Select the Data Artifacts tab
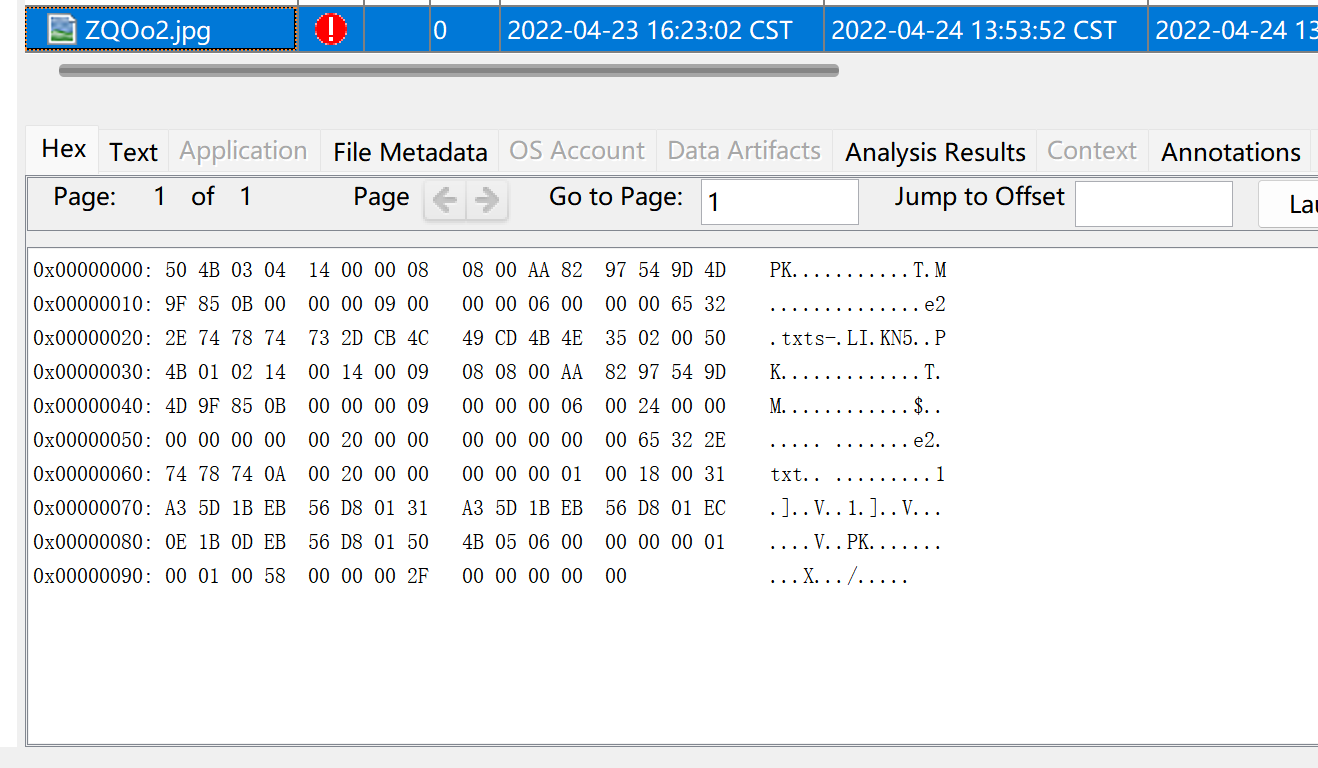The image size is (1318, 768). tap(744, 151)
